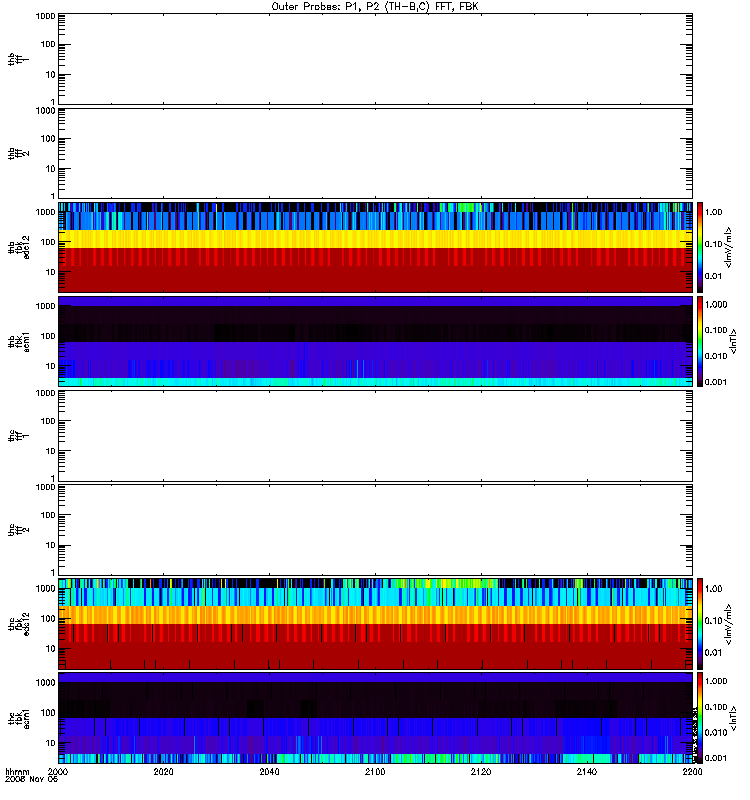Screen dimensions: 750x800
Task: Click '0.010' on thc scm1 color bar
Action: point(716,733)
